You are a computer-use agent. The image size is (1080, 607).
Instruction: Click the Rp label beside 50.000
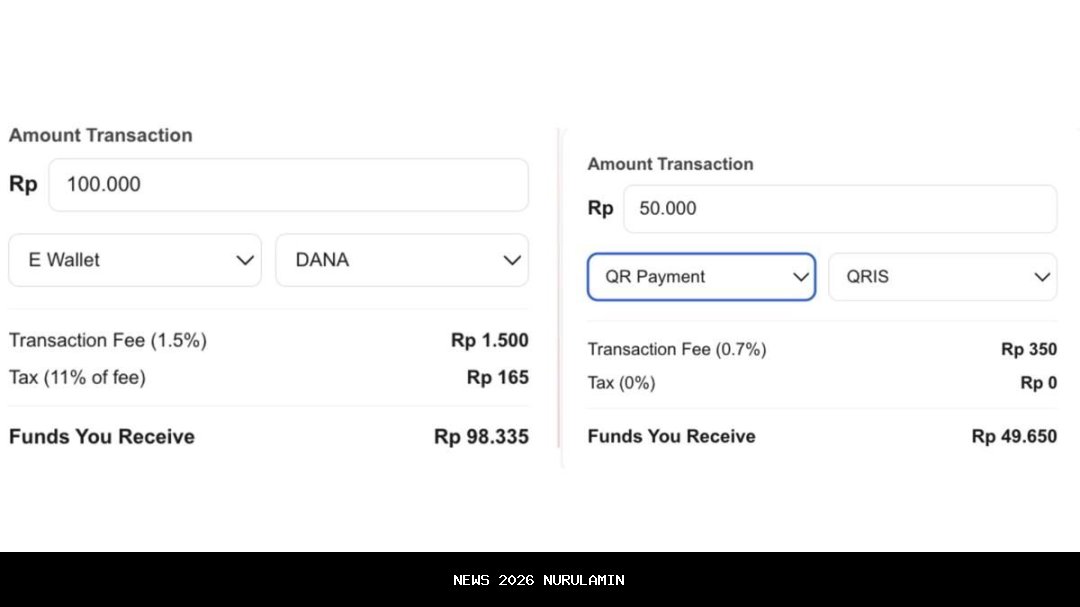click(x=600, y=209)
